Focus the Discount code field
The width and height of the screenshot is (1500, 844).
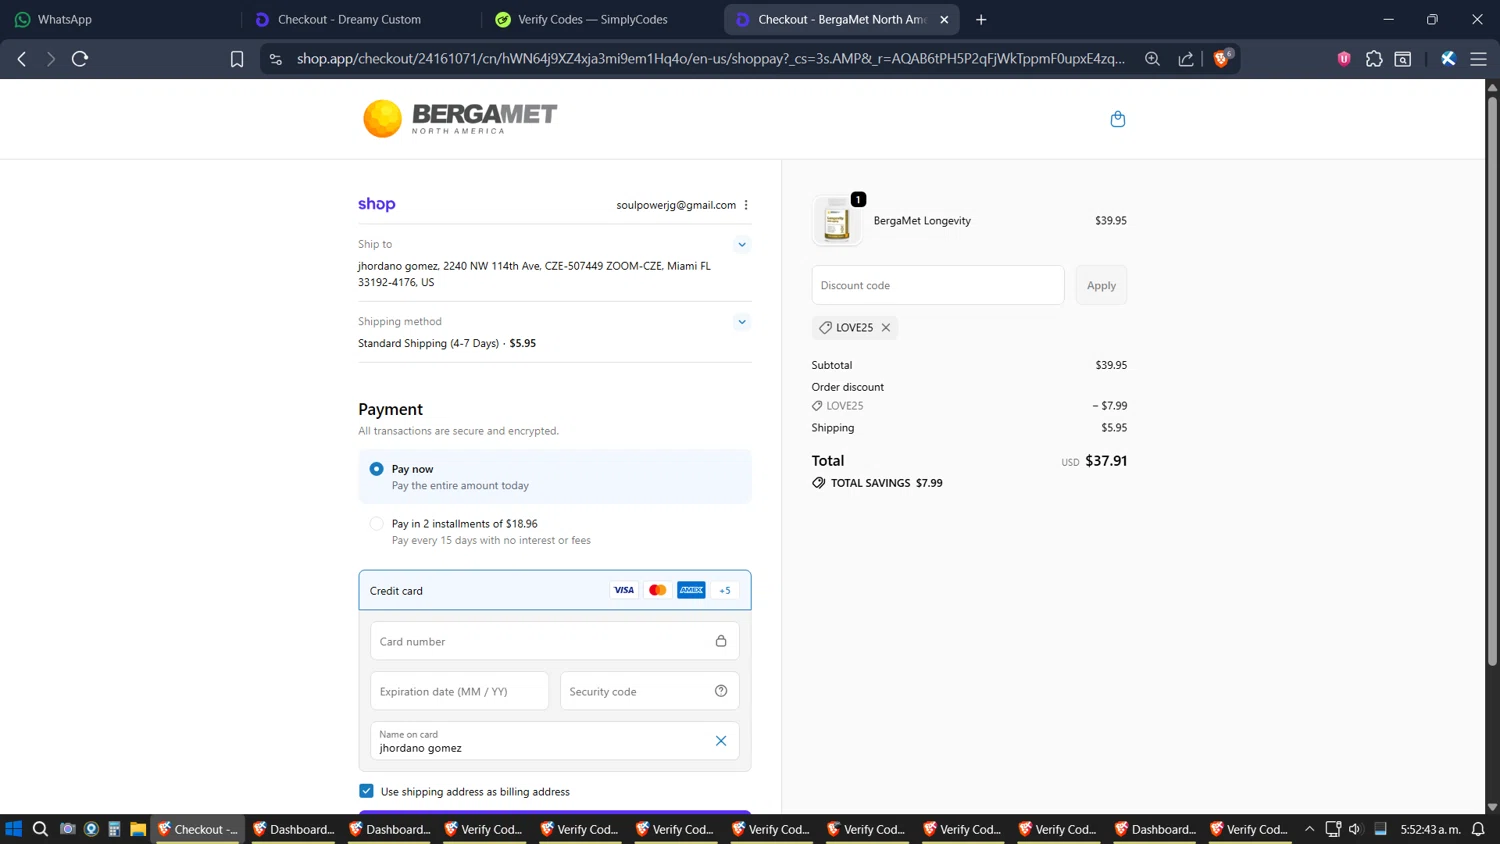(938, 285)
